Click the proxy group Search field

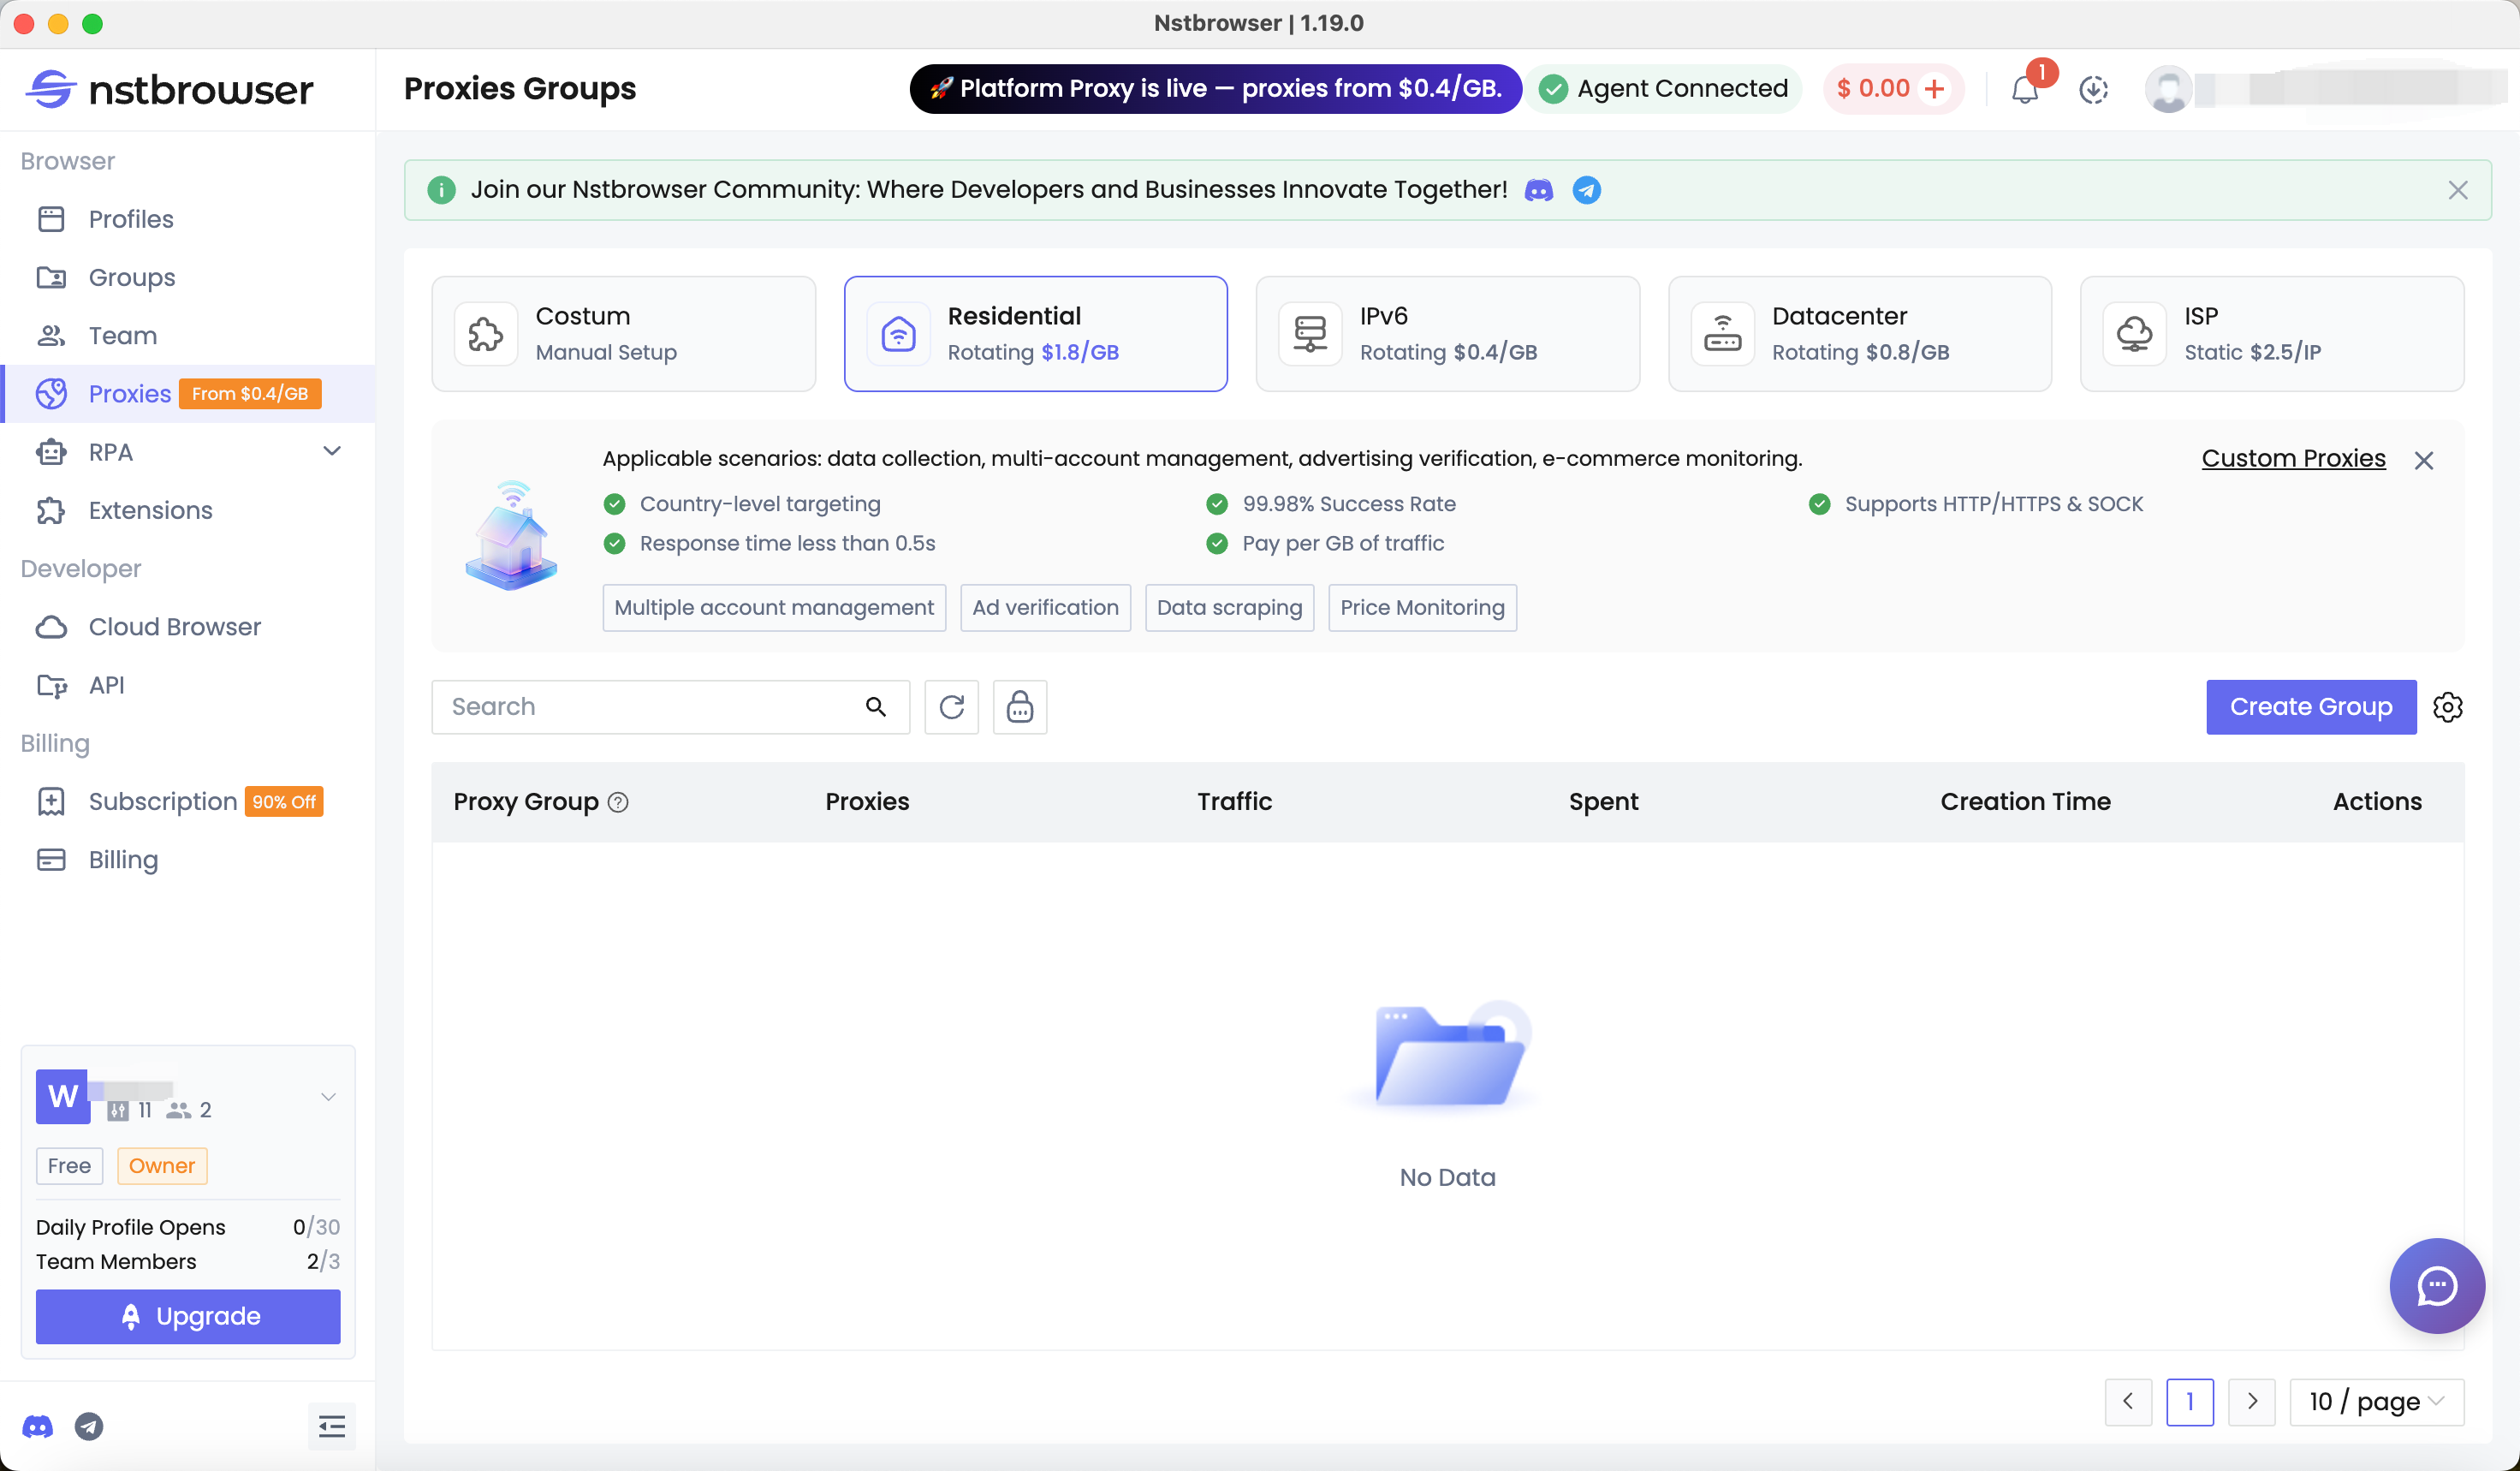[650, 707]
